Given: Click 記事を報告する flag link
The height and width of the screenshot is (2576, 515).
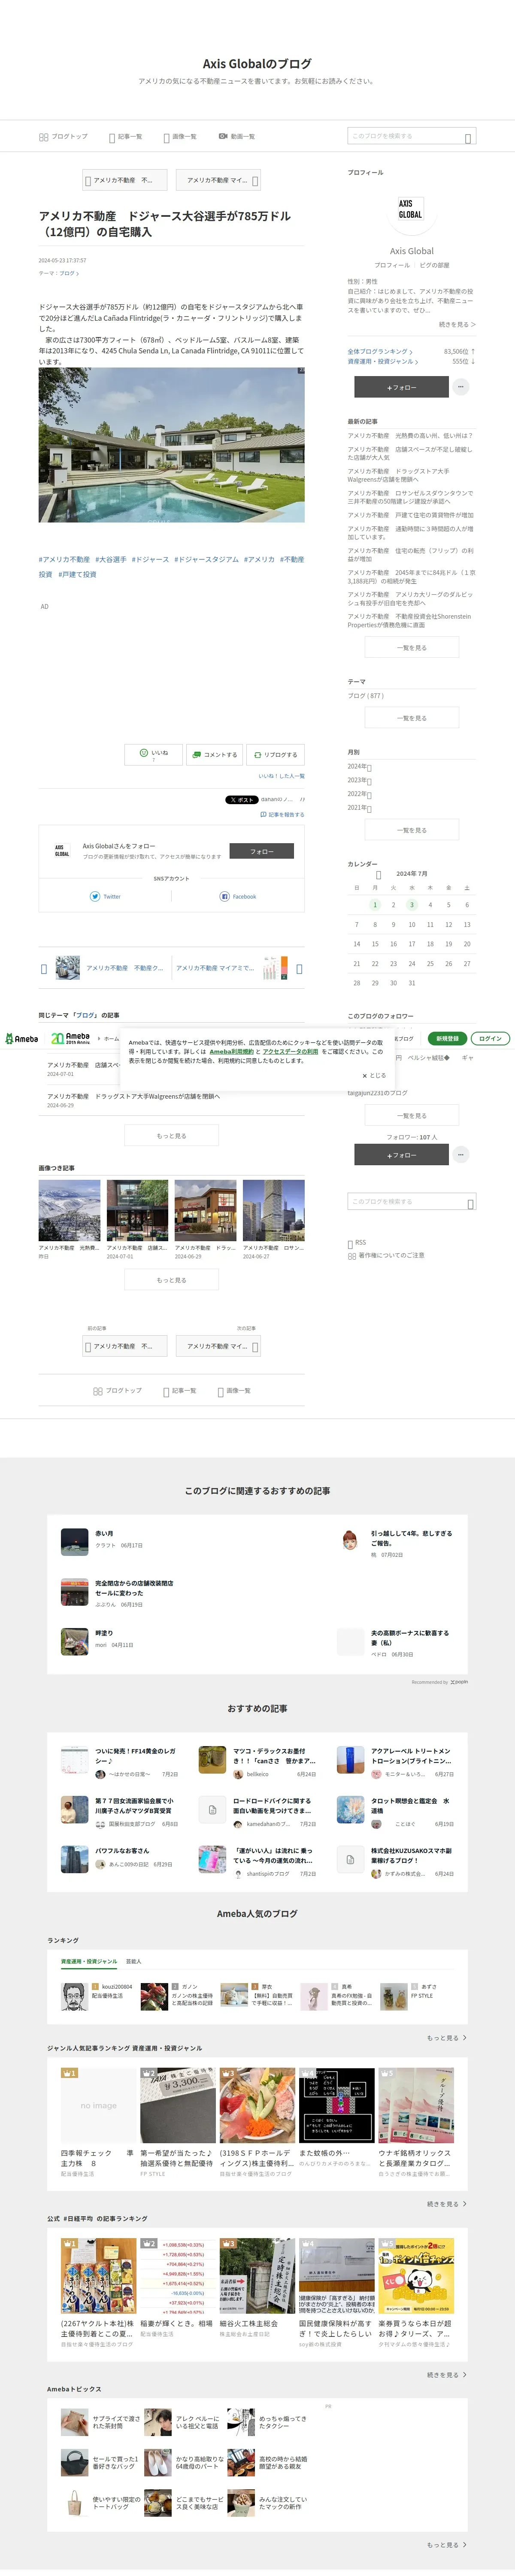Looking at the screenshot, I should pos(282,814).
